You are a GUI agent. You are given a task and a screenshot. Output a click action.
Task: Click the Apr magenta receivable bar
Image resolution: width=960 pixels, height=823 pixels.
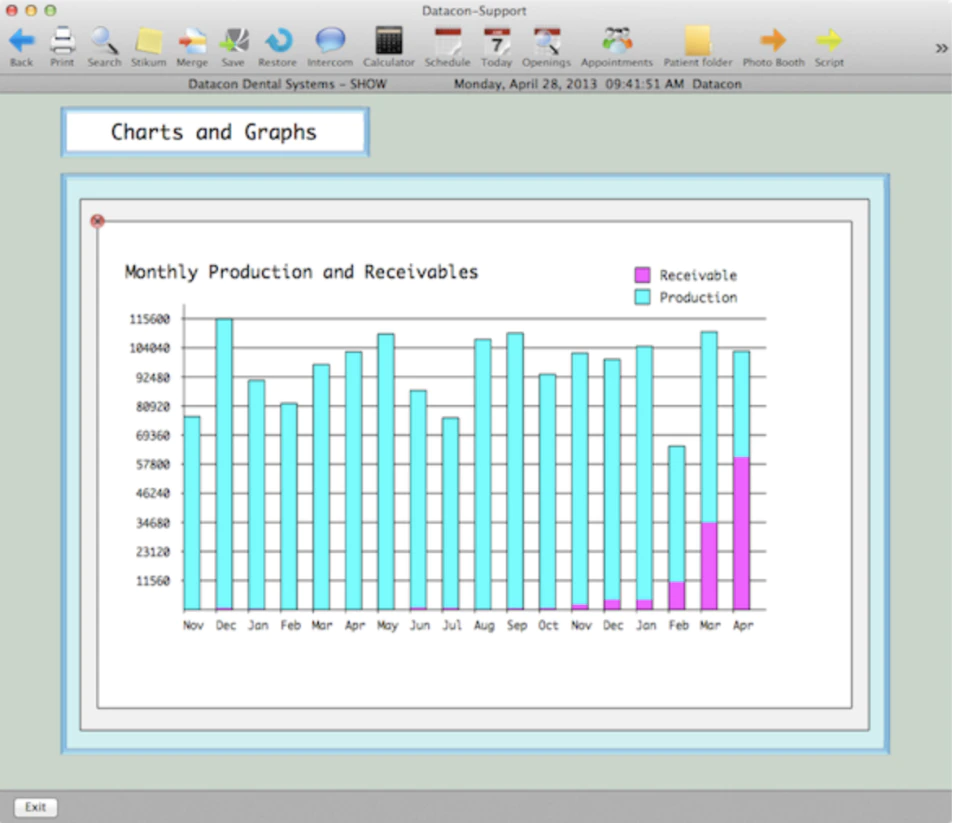click(741, 533)
